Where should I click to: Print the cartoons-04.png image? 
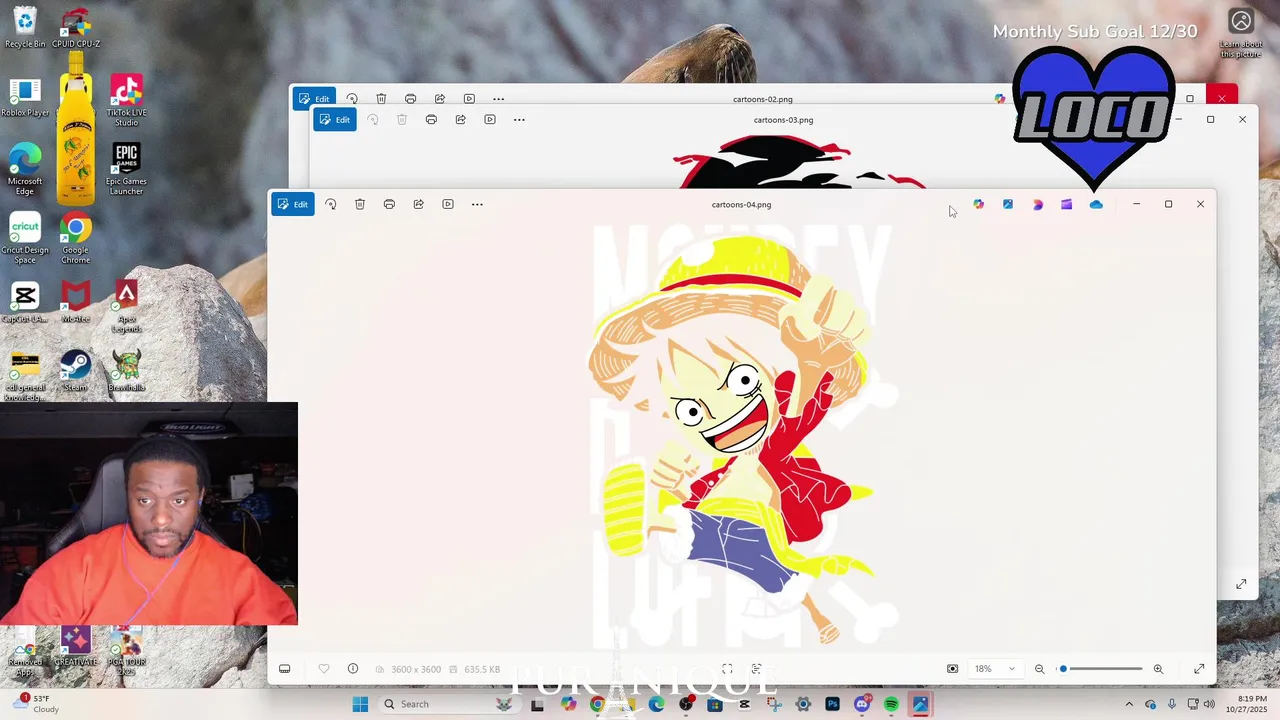[389, 204]
